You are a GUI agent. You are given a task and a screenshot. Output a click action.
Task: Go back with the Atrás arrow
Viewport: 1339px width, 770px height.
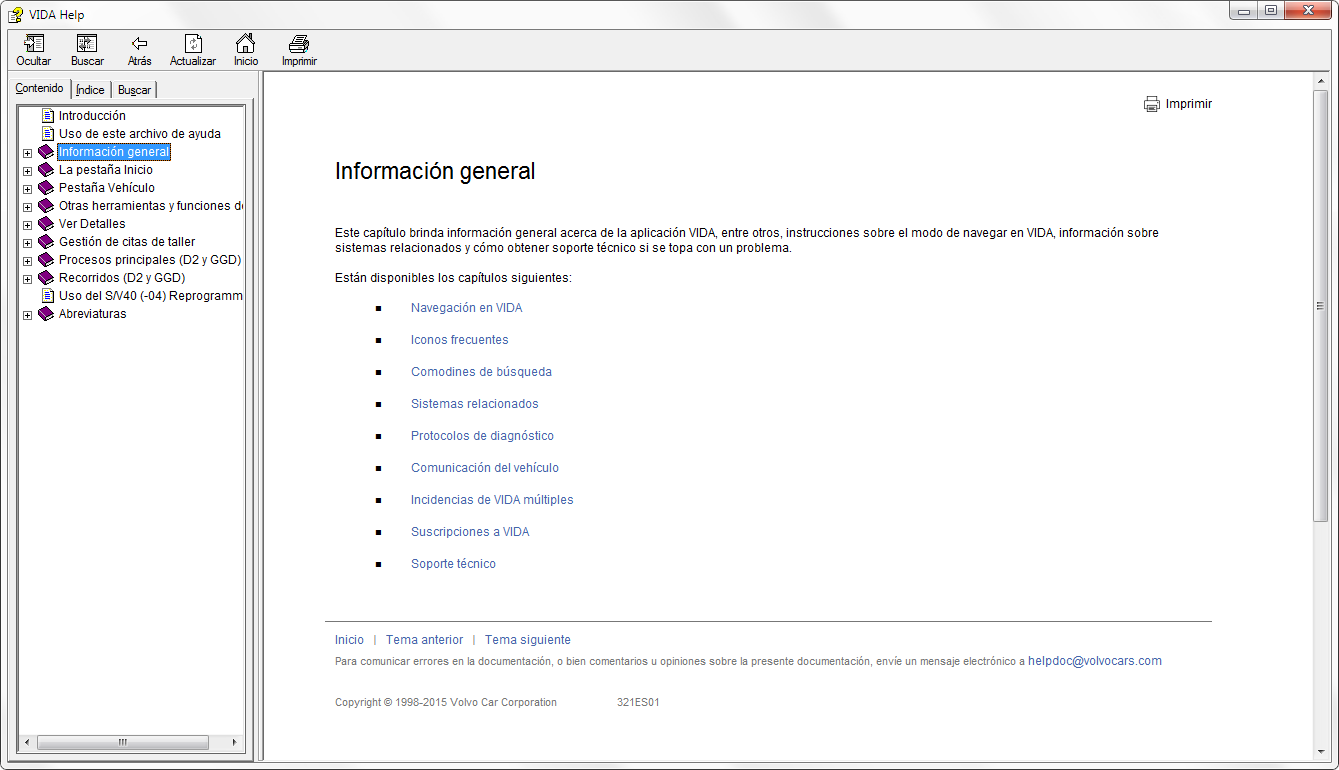[x=140, y=44]
